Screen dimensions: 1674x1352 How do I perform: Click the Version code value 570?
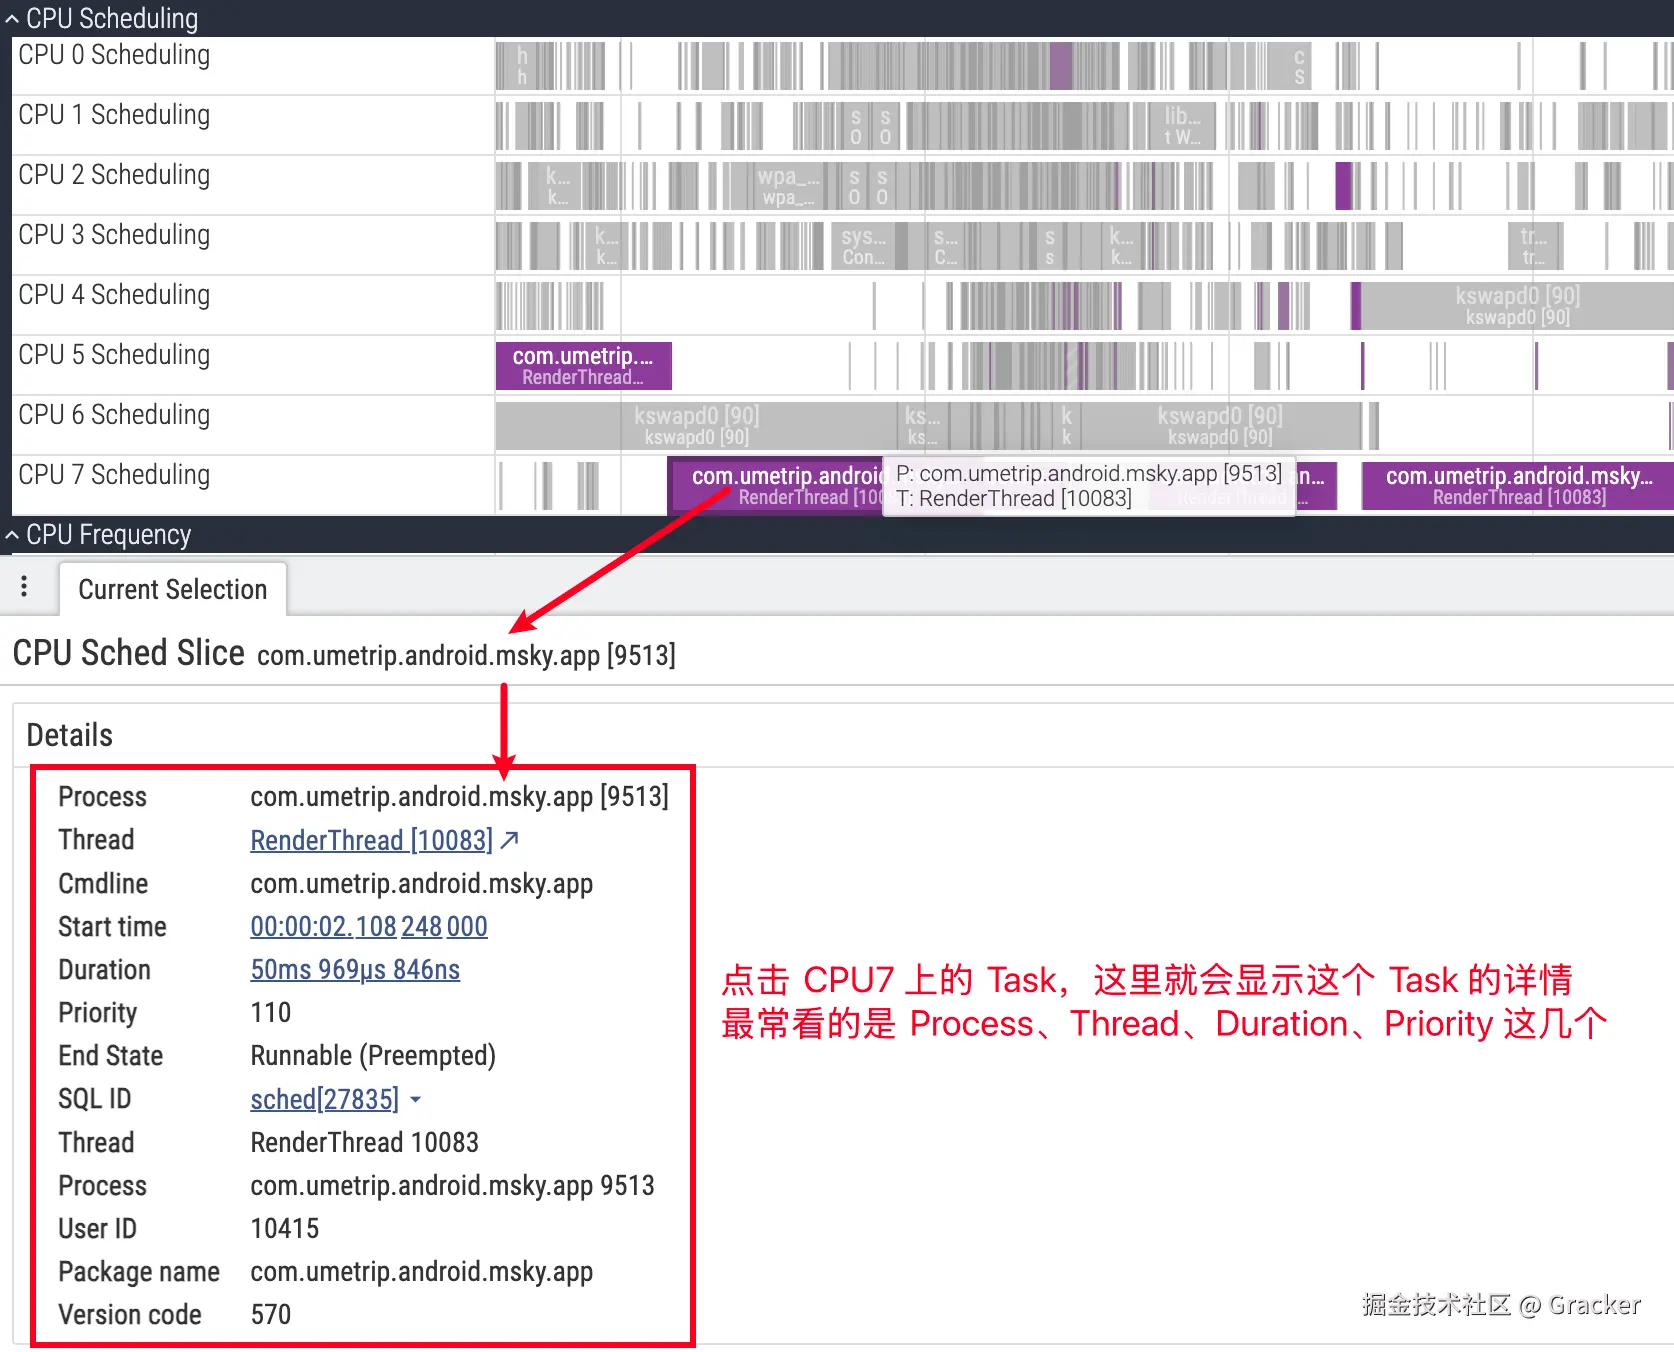click(x=271, y=1315)
